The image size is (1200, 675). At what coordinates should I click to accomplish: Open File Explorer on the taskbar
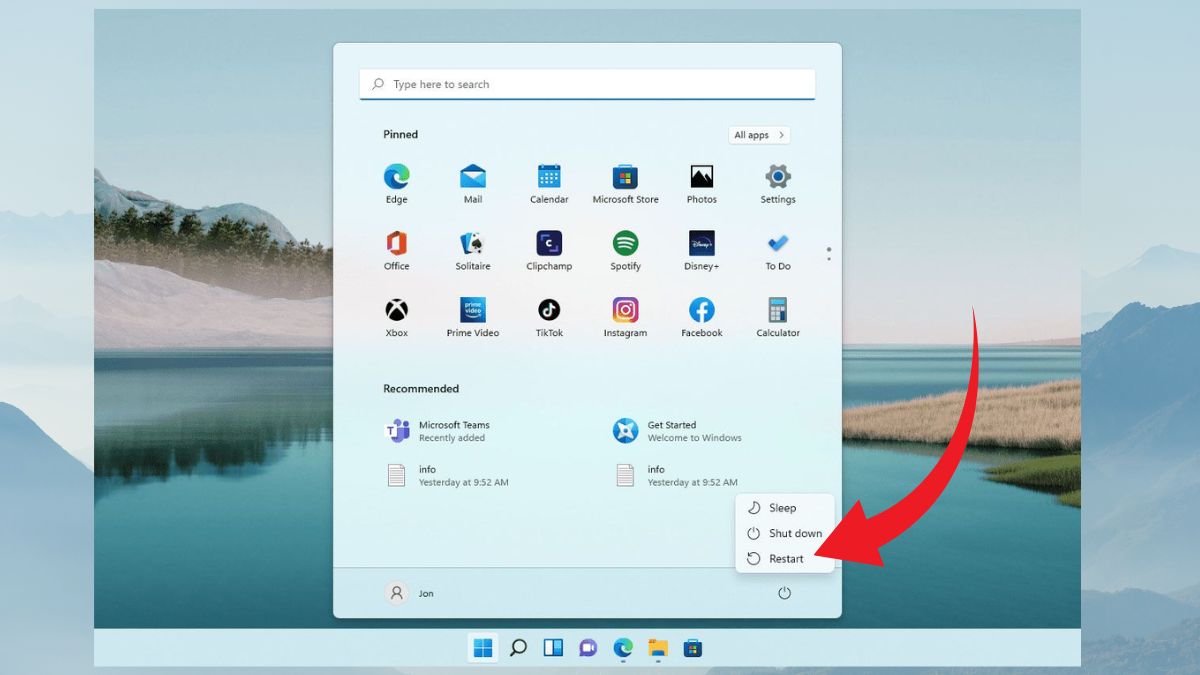pos(657,648)
